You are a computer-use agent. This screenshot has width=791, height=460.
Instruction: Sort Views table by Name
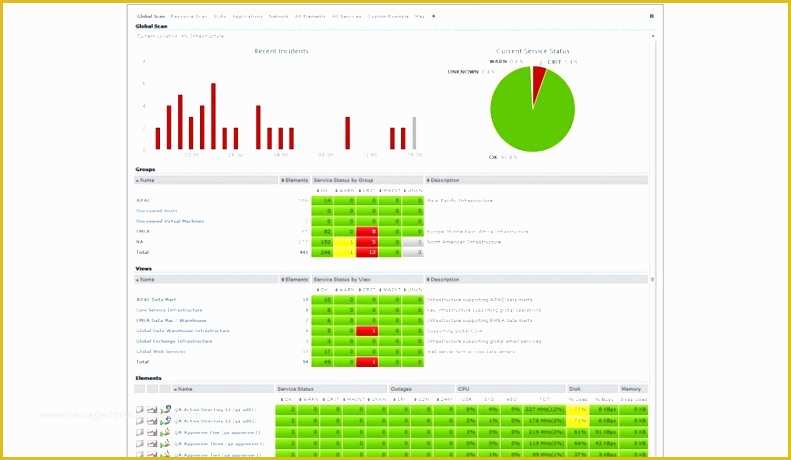[x=206, y=279]
